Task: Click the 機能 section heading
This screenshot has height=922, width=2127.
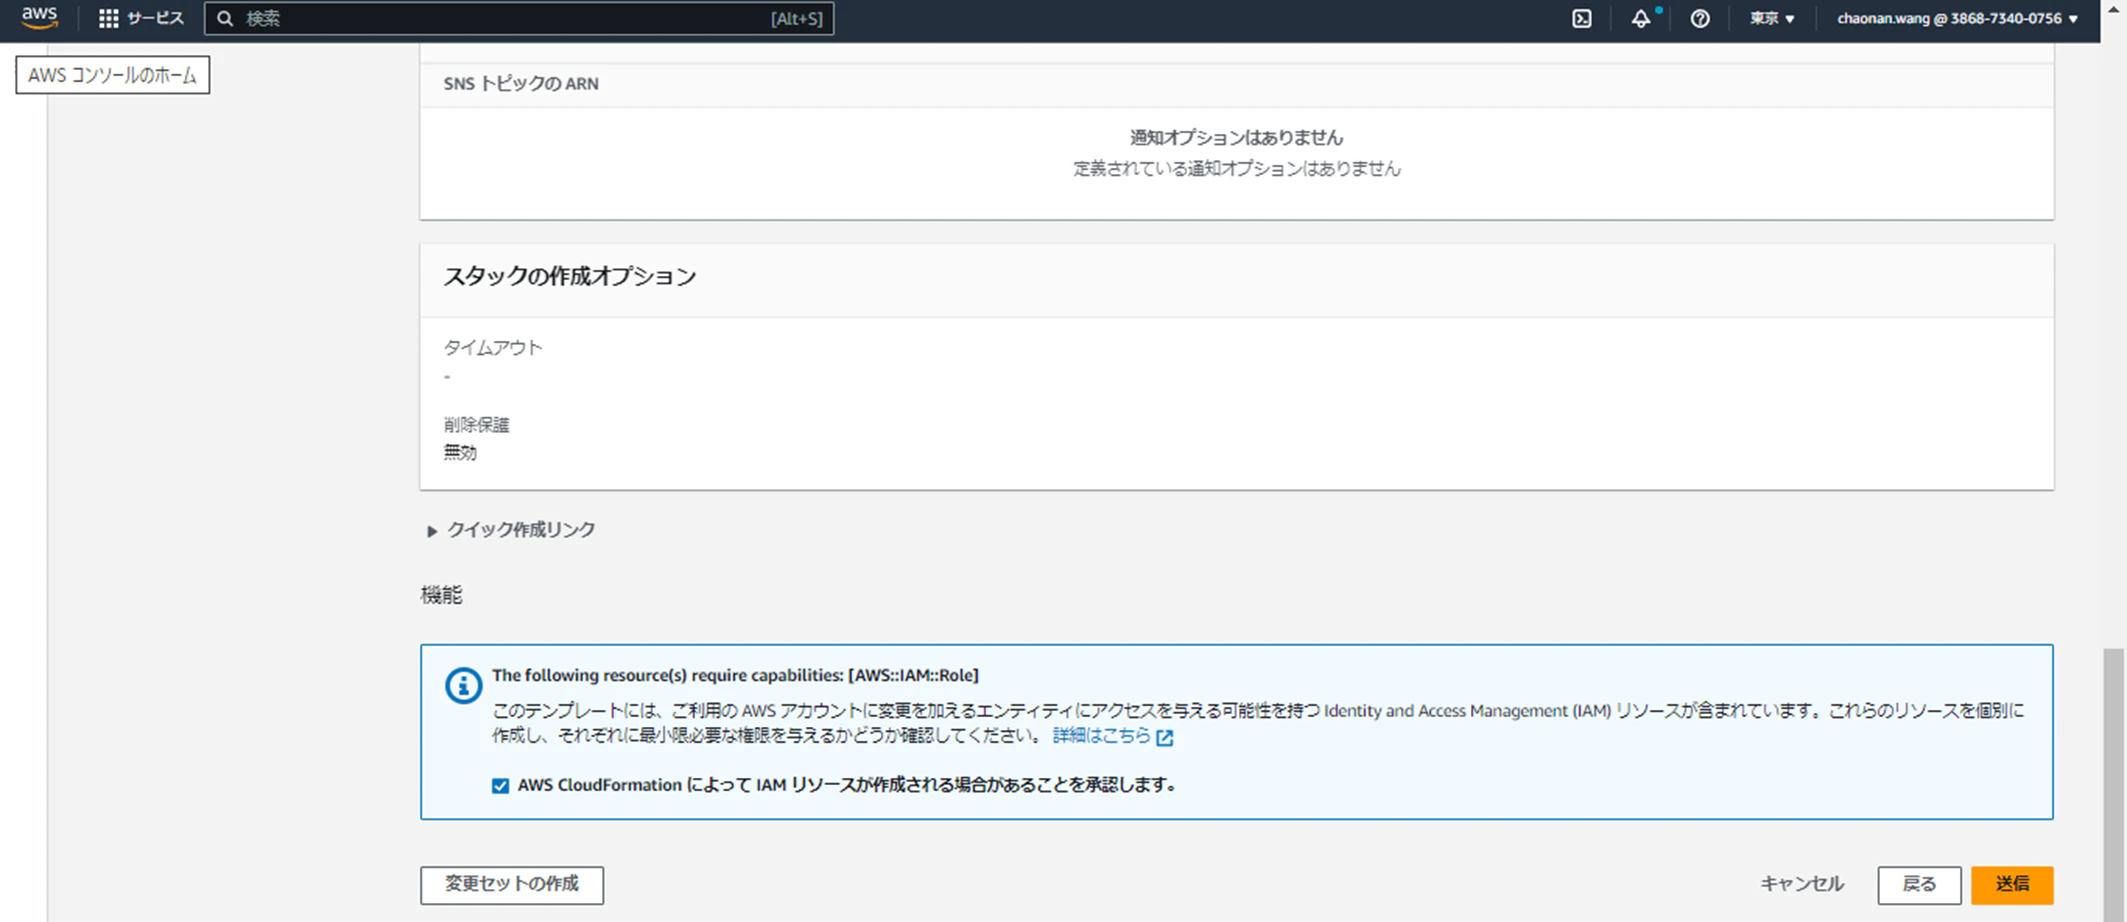Action: (441, 596)
